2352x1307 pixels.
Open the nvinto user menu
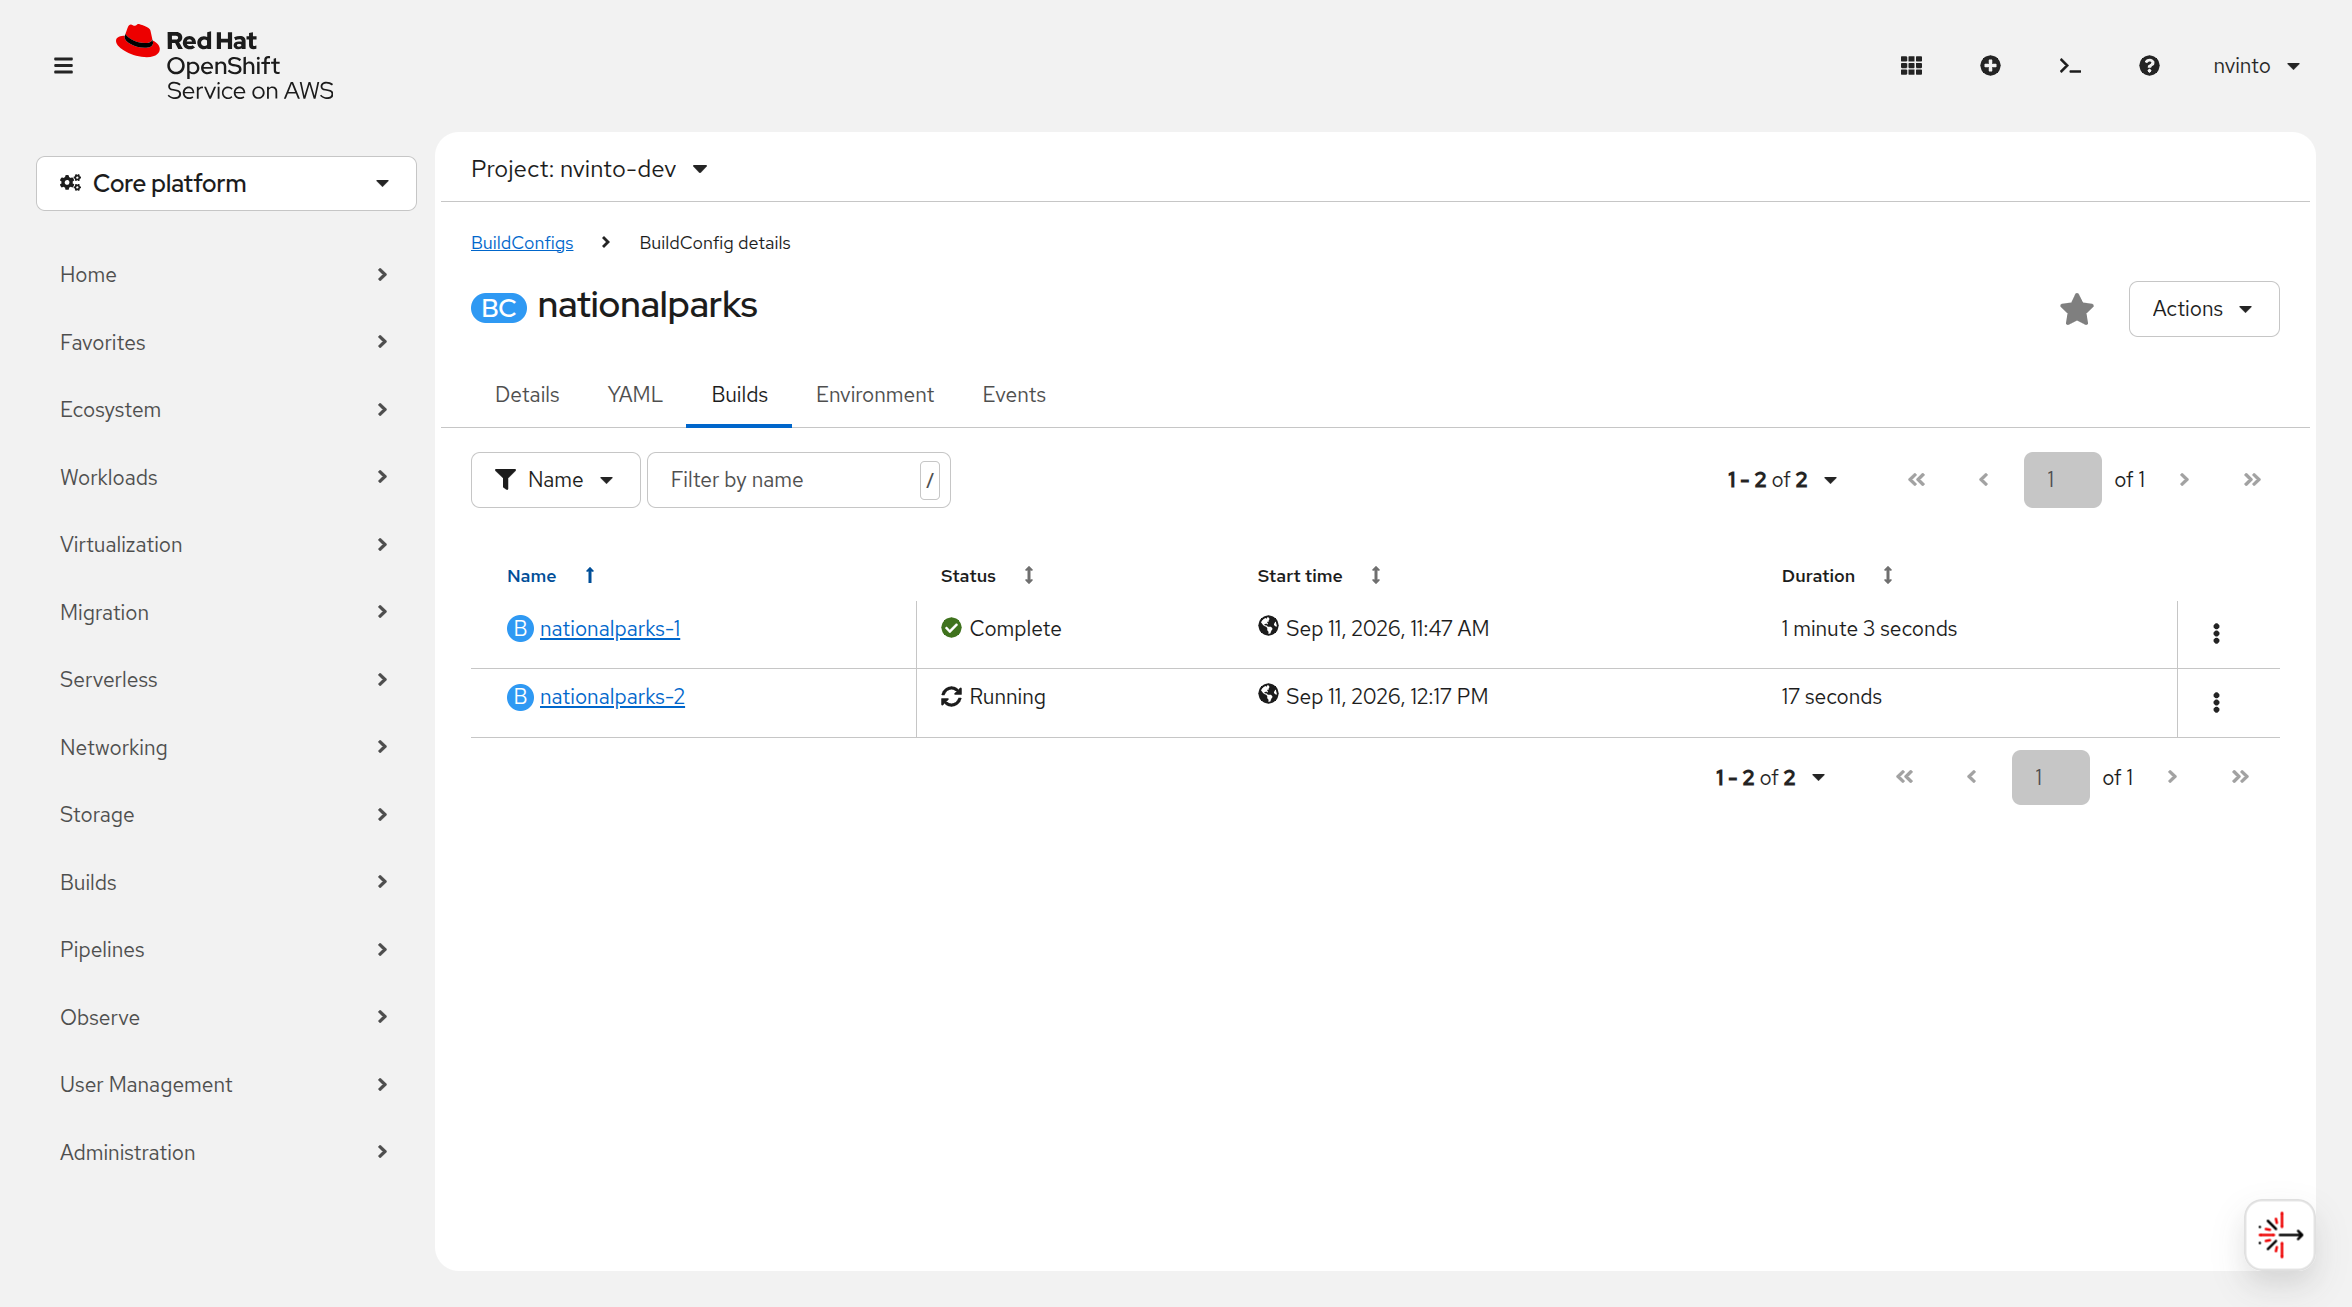pos(2256,66)
